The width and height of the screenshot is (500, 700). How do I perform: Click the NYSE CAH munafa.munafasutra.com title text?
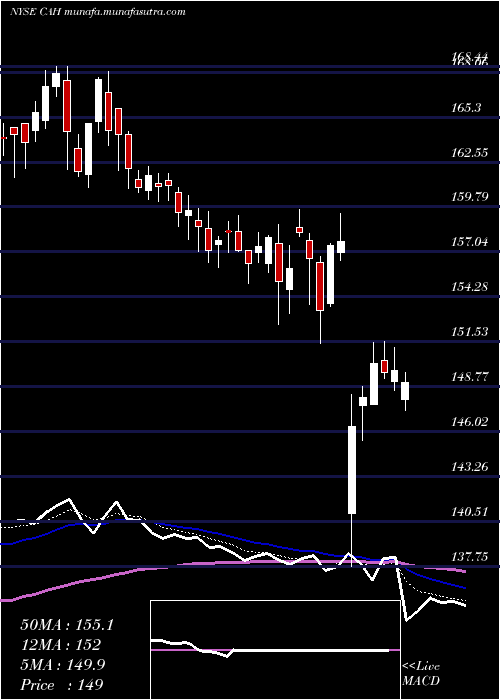tap(98, 12)
